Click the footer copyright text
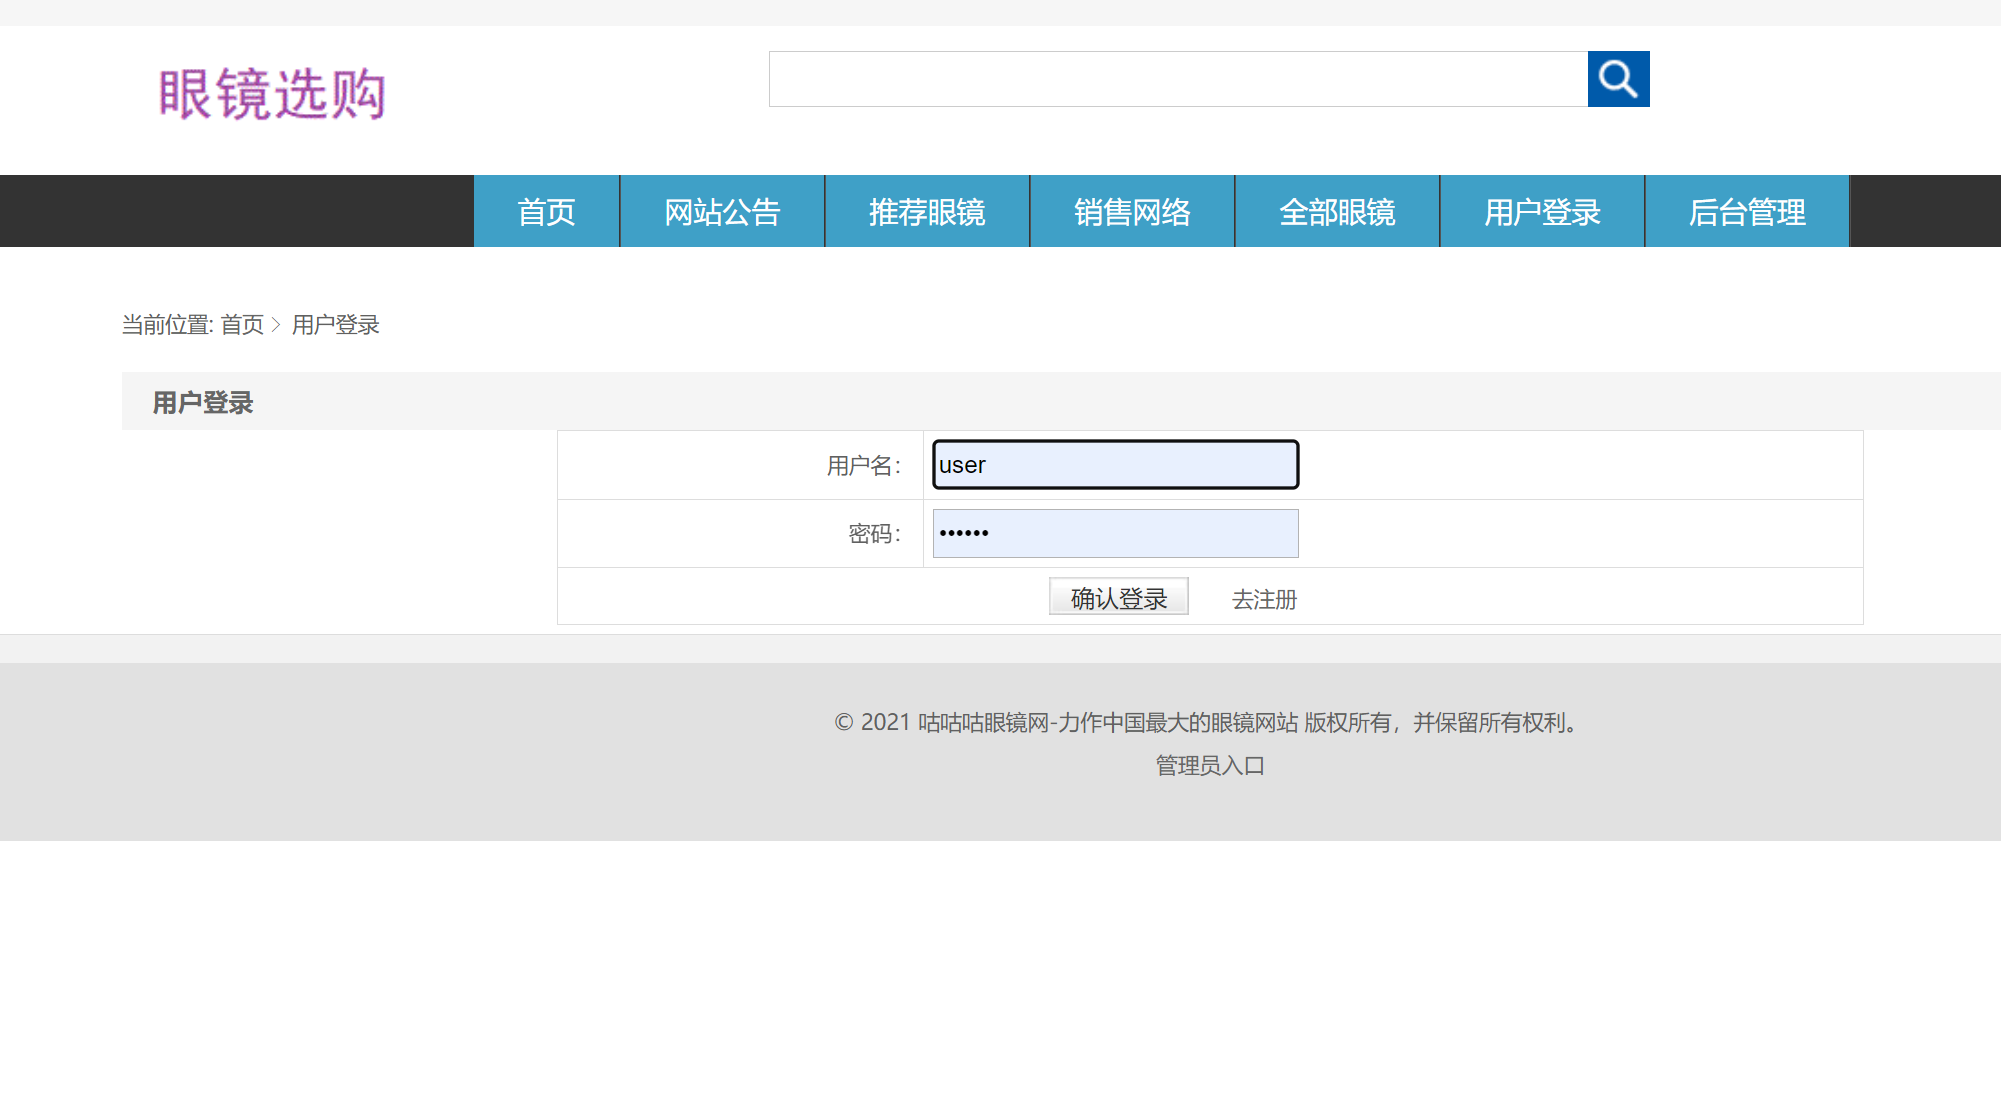 (1209, 723)
